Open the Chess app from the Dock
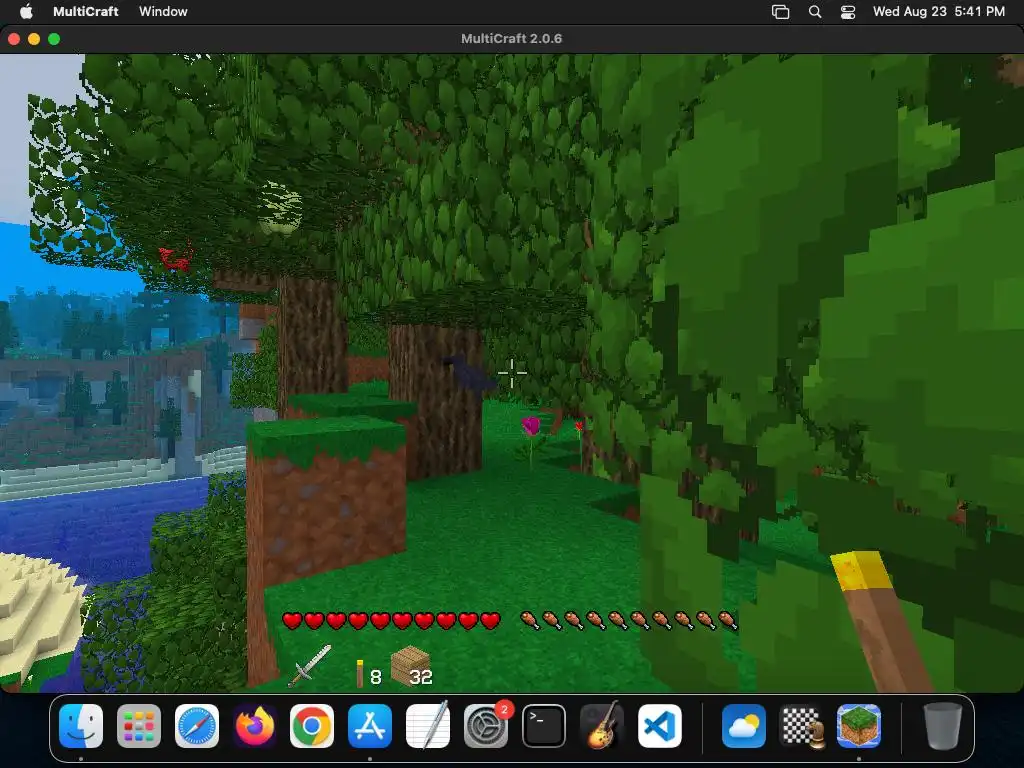1024x768 pixels. [x=802, y=726]
